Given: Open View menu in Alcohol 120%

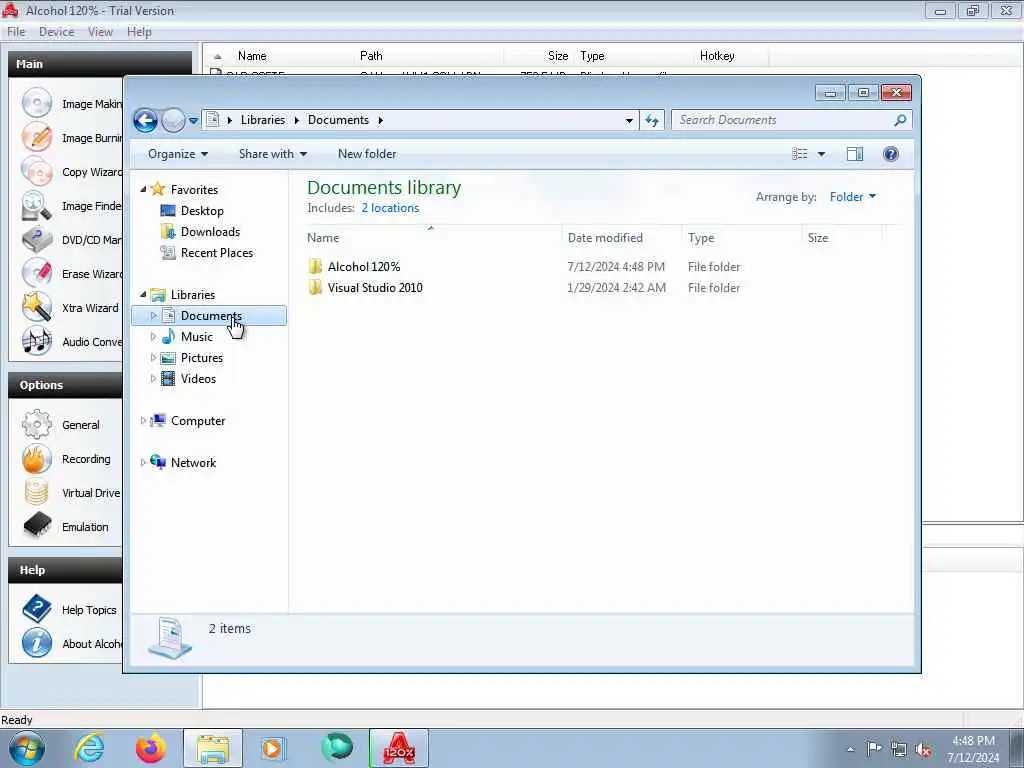Looking at the screenshot, I should [100, 31].
